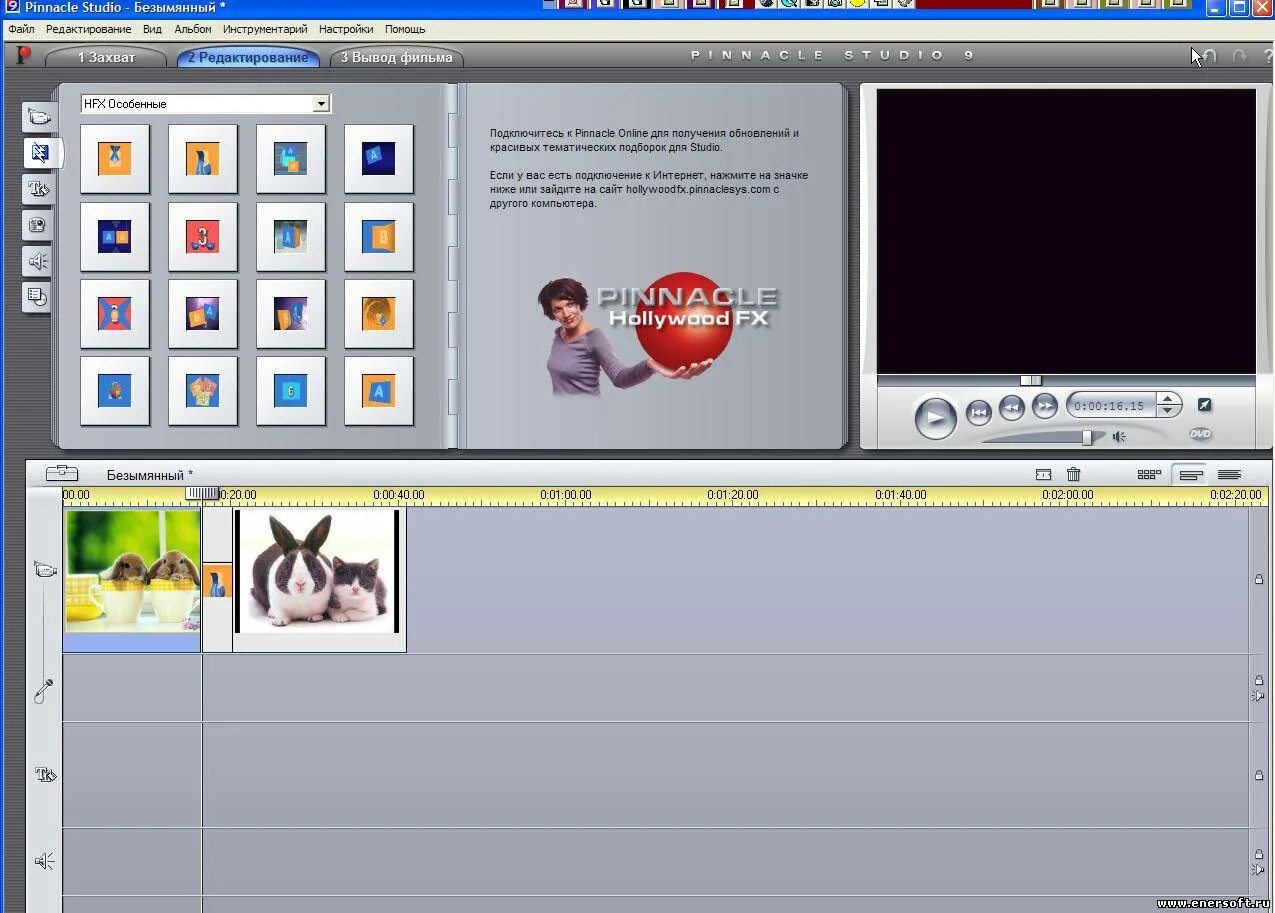
Task: Select the video scenes camera icon
Action: pyautogui.click(x=38, y=116)
